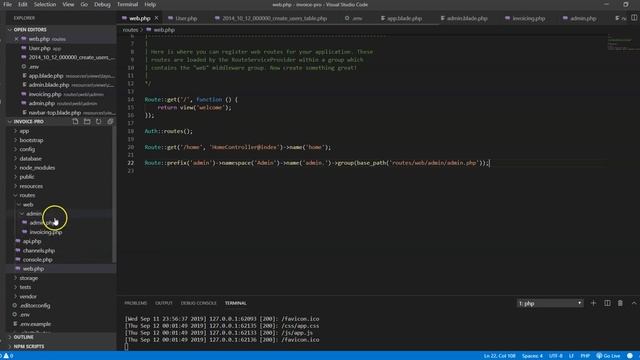Open the Edit menu
Viewport: 640px width, 360px height.
[22, 4]
